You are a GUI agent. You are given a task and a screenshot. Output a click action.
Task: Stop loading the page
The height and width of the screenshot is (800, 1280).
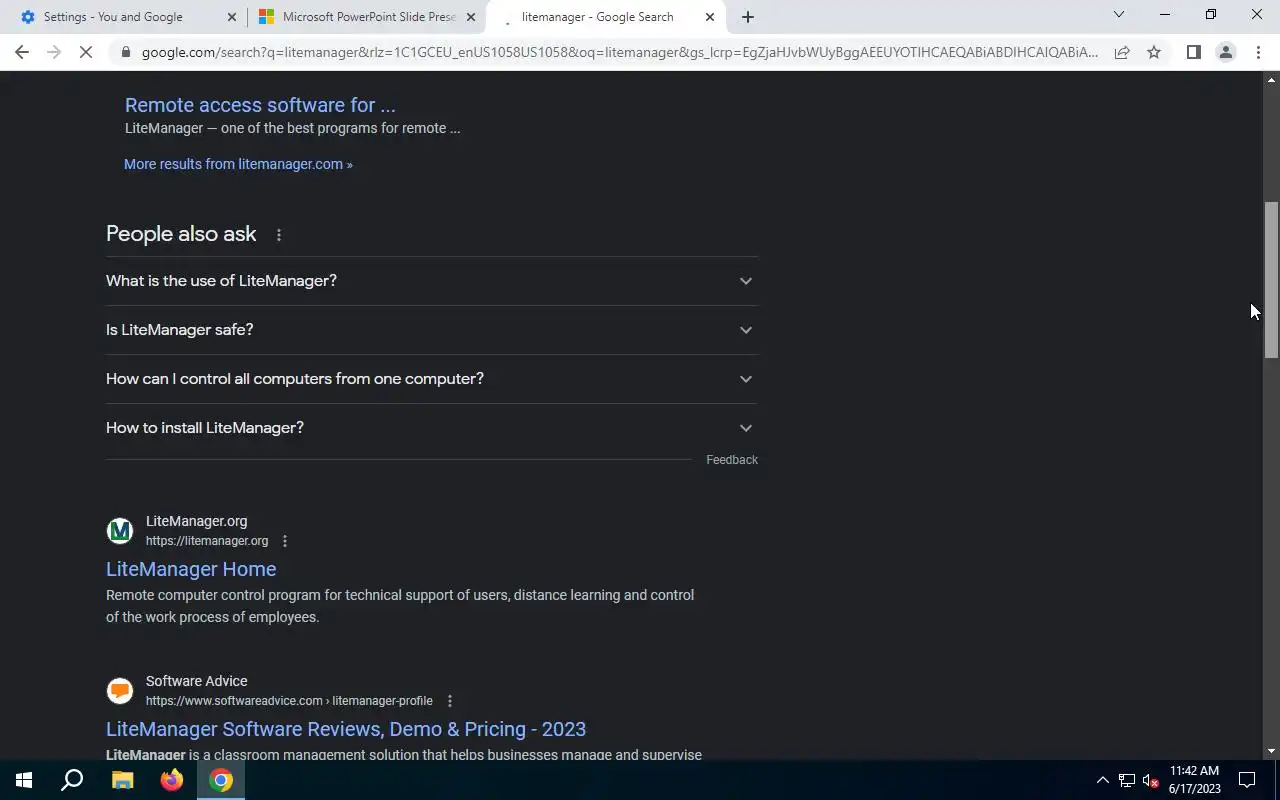point(86,52)
